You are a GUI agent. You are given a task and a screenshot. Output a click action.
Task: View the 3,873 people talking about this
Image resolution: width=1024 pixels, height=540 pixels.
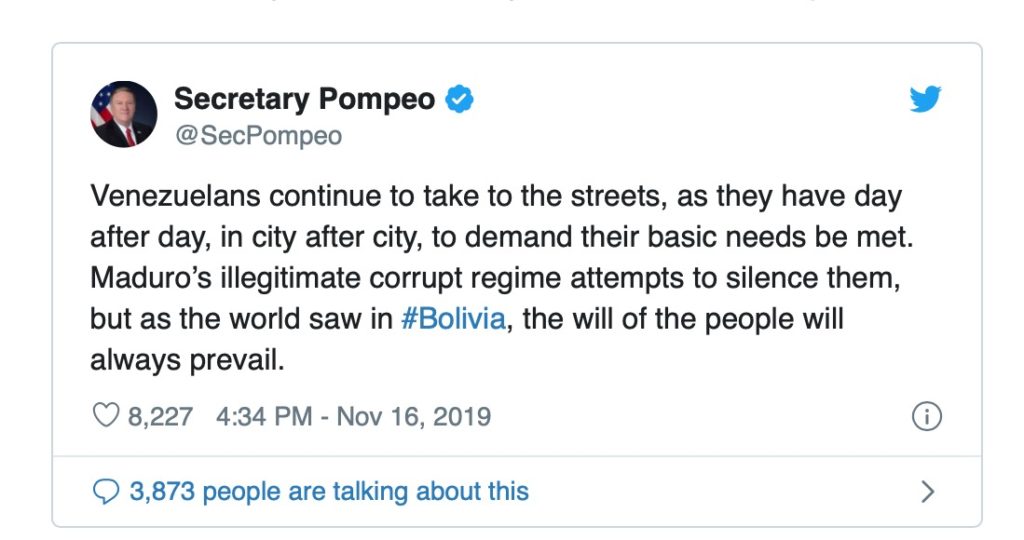tap(329, 491)
